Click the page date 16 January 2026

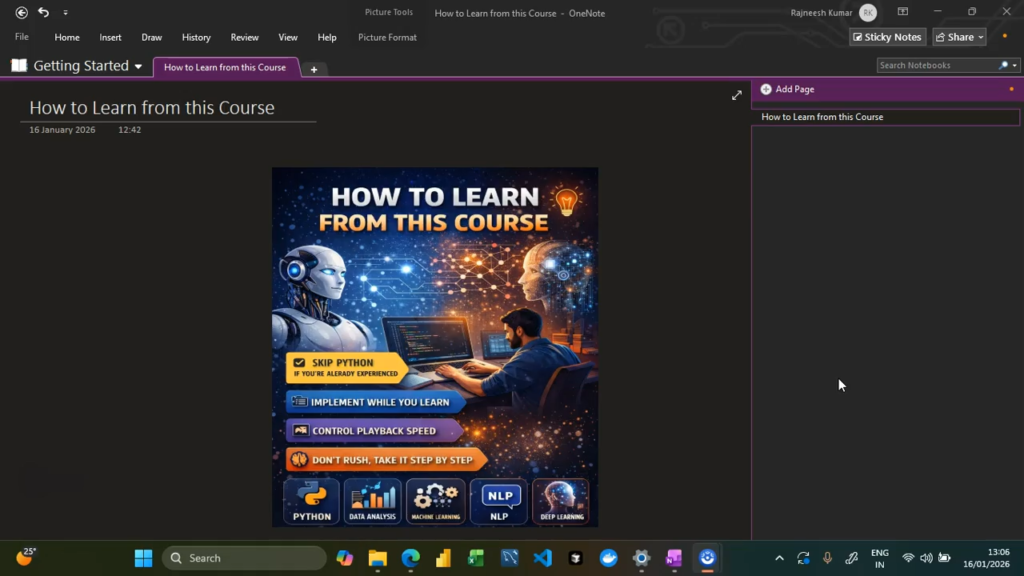tap(62, 130)
